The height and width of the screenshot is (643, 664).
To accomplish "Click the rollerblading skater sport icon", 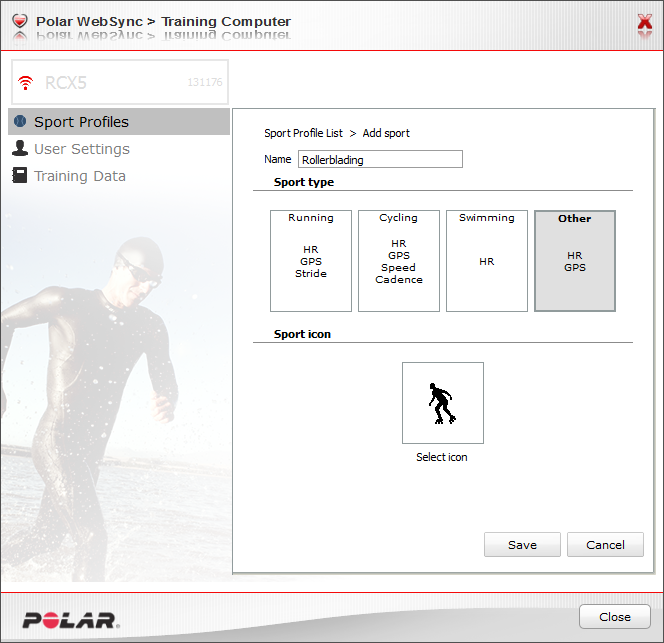I will coord(443,403).
